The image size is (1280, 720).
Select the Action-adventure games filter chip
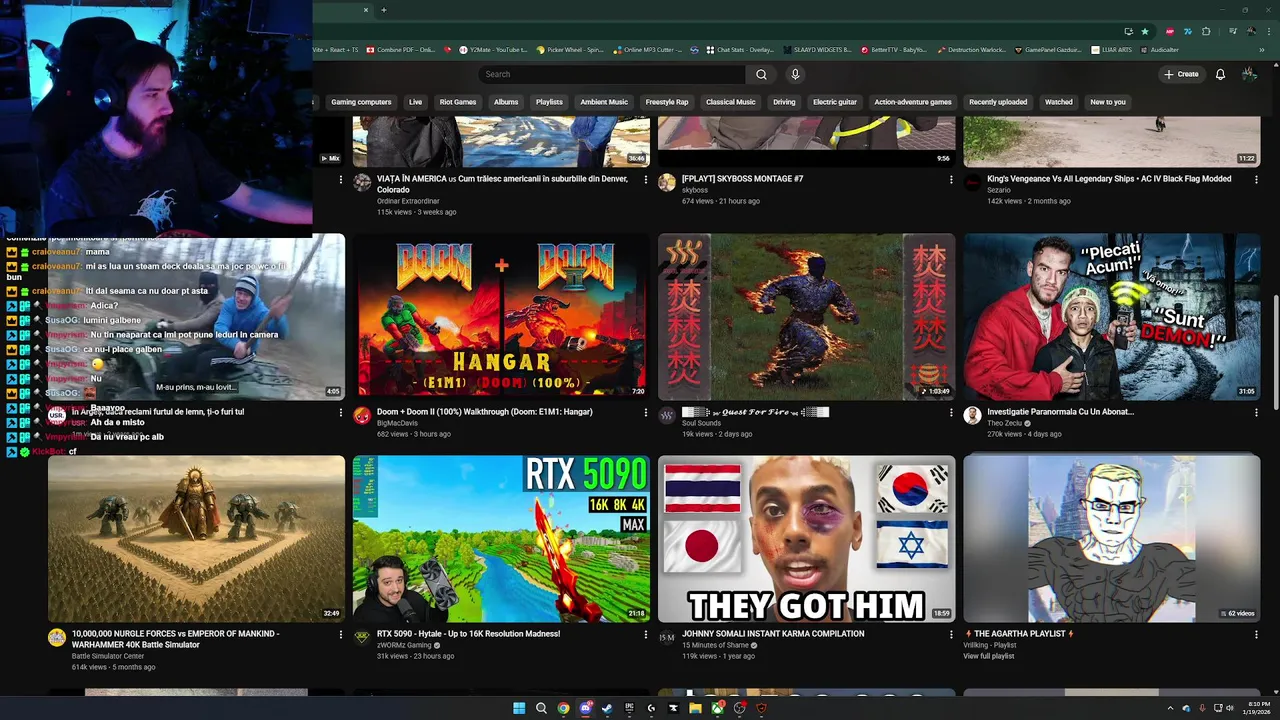click(x=913, y=102)
